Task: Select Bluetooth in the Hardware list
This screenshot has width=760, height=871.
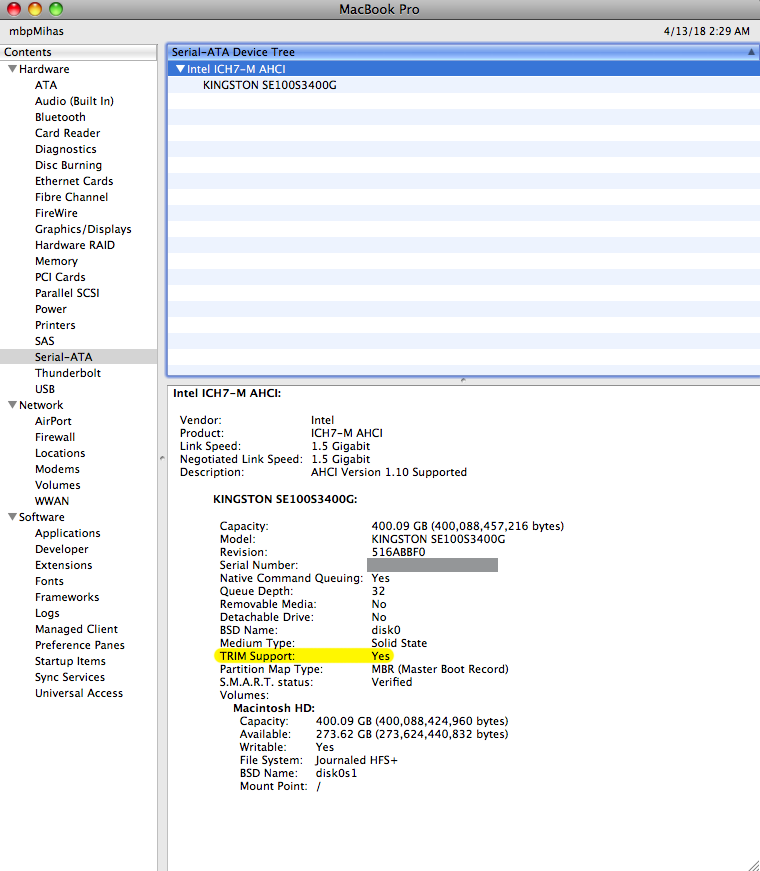Action: 60,117
